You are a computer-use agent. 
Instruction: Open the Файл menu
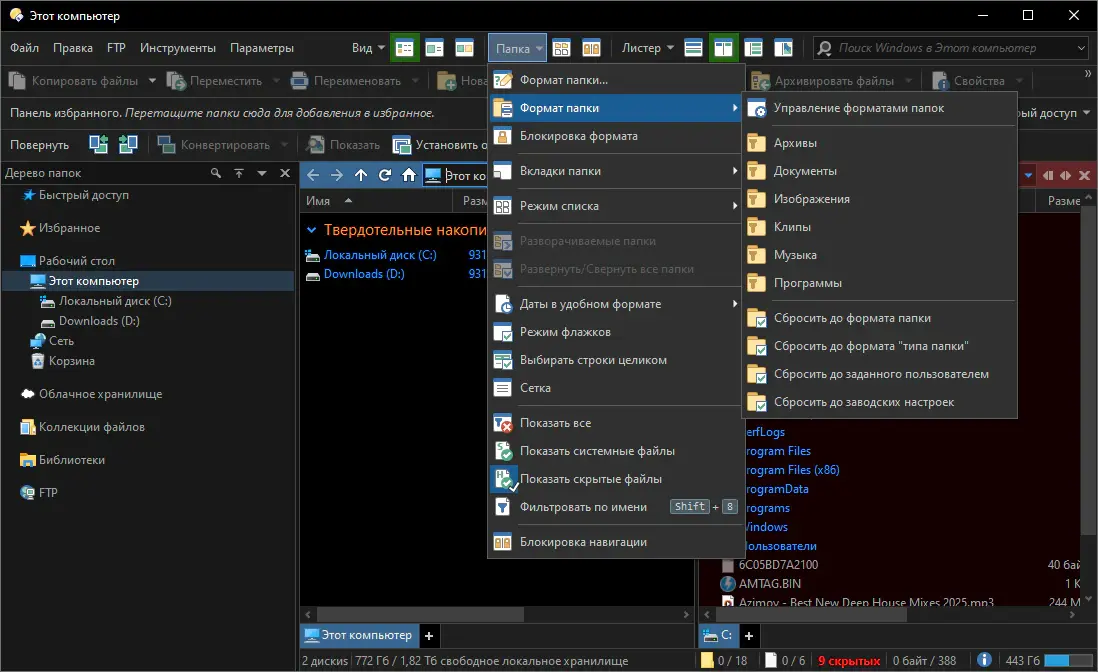coord(25,48)
